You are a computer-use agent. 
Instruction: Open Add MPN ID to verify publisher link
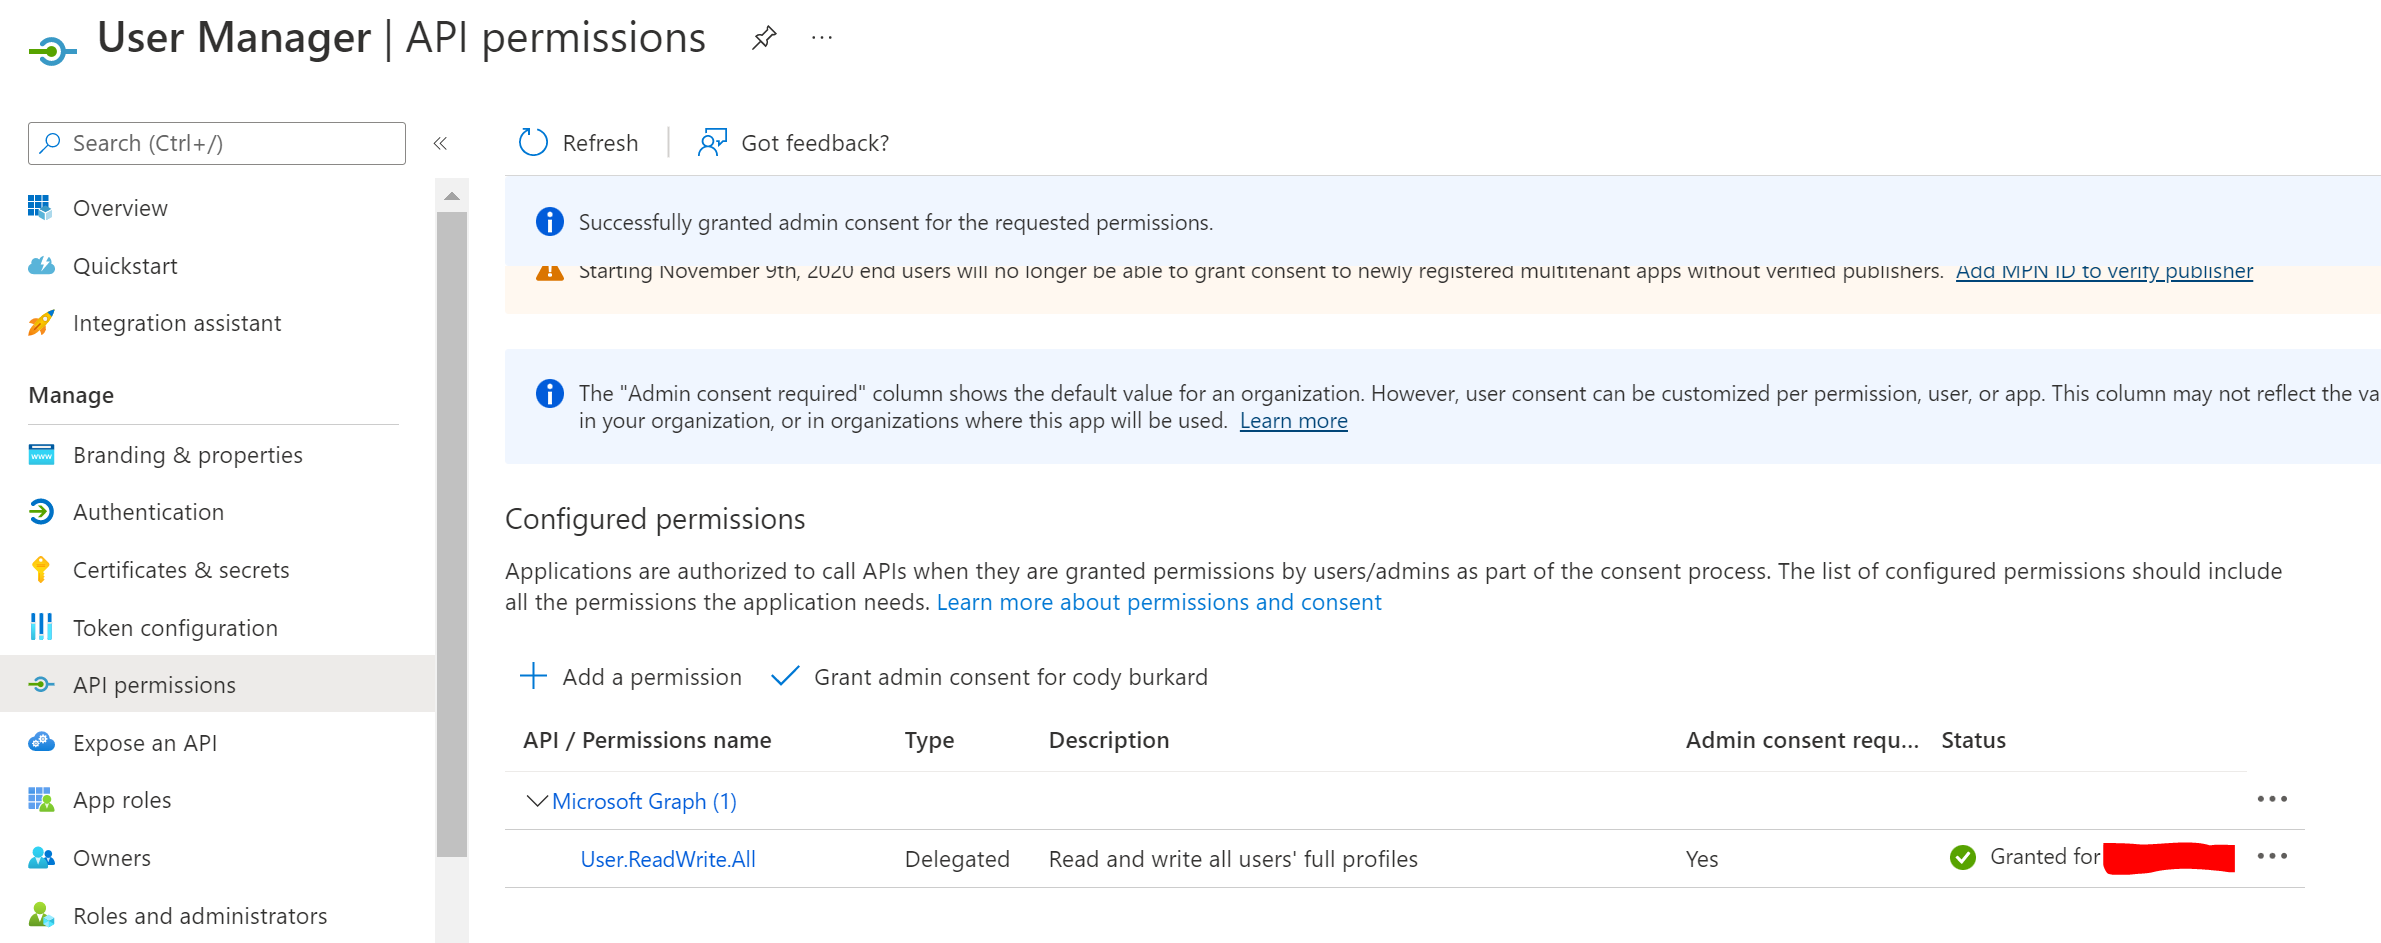click(x=2104, y=273)
